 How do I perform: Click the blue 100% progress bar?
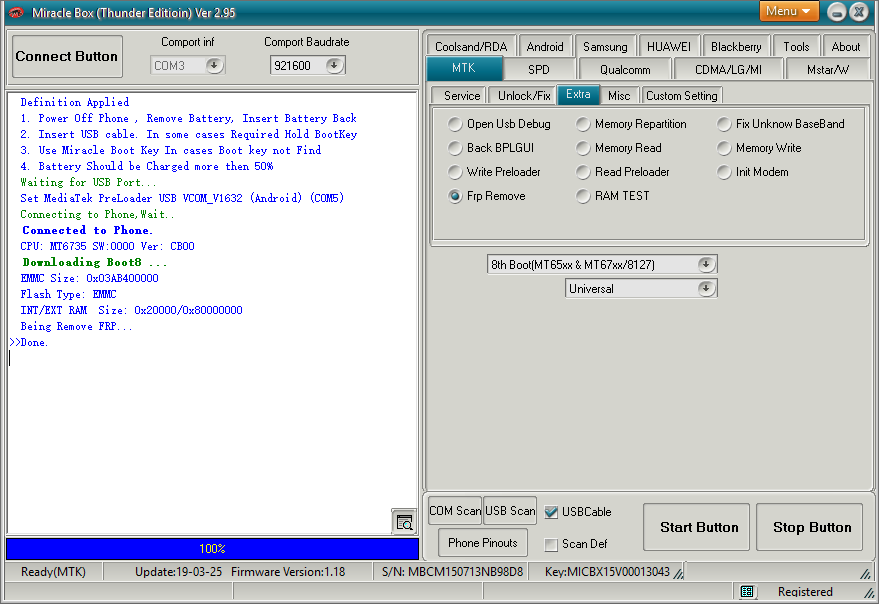pyautogui.click(x=212, y=548)
